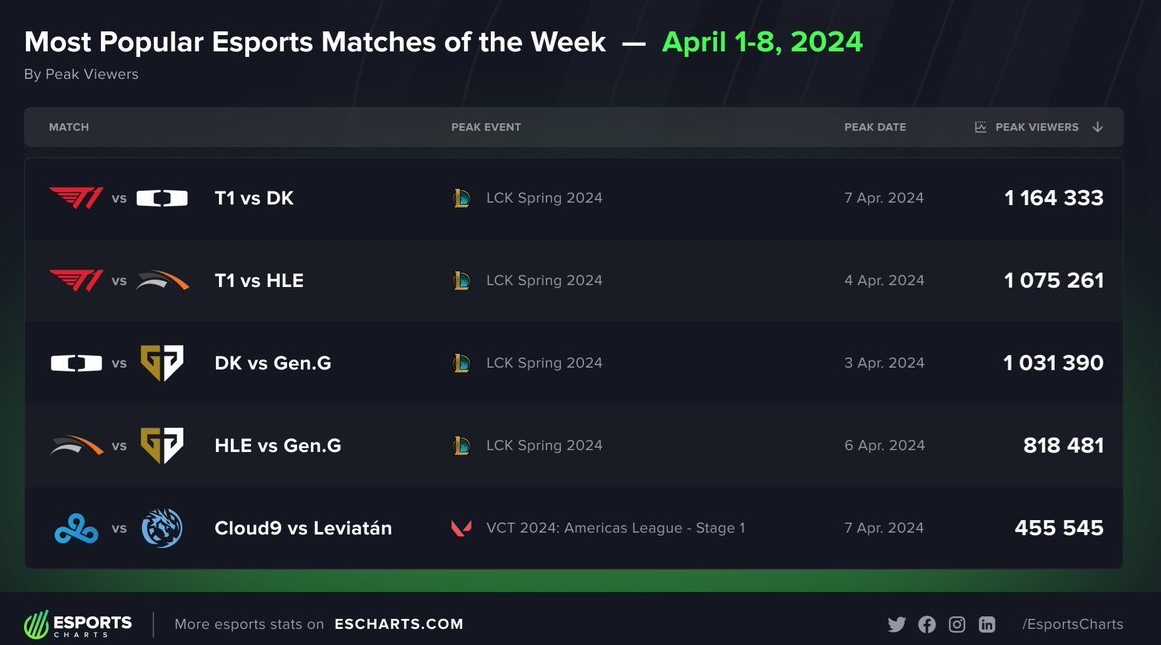Sort by Peak Viewers arrow
Screen dimensions: 1161x645
(x=1097, y=127)
